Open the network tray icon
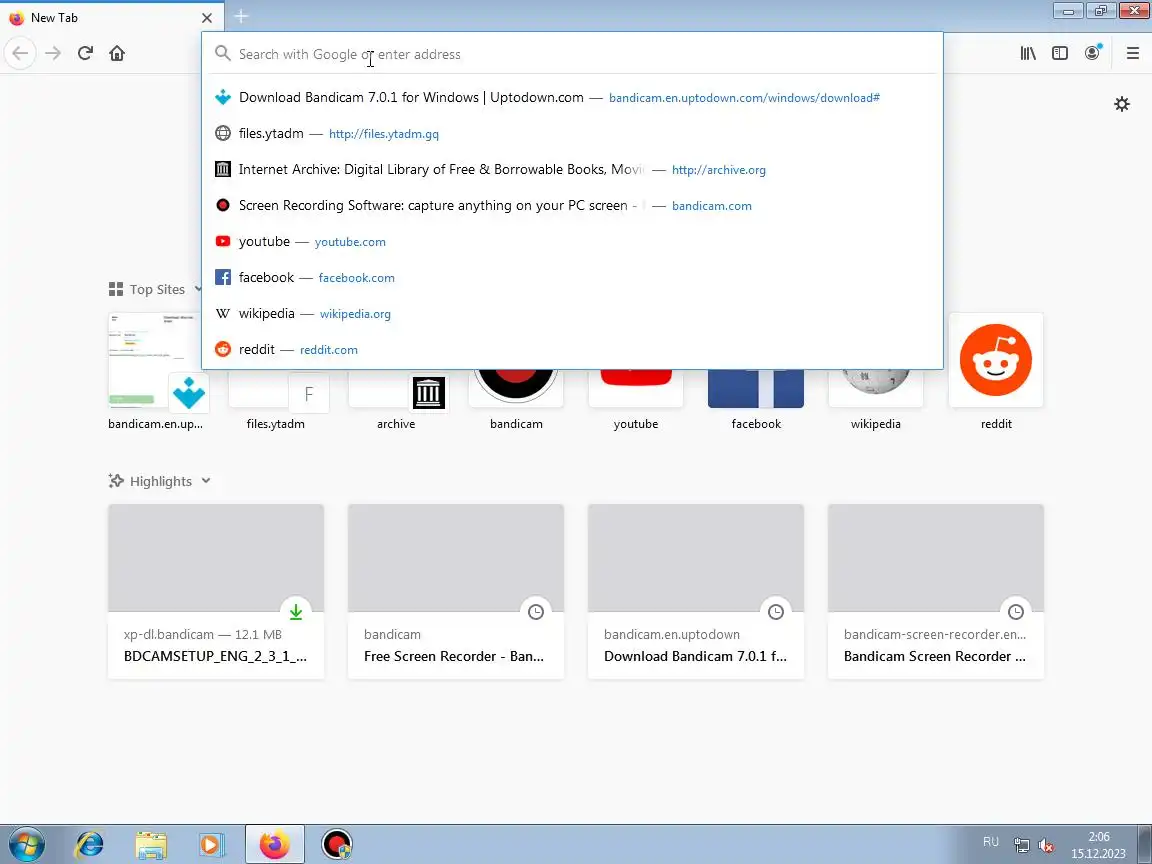This screenshot has height=864, width=1152. point(1021,846)
